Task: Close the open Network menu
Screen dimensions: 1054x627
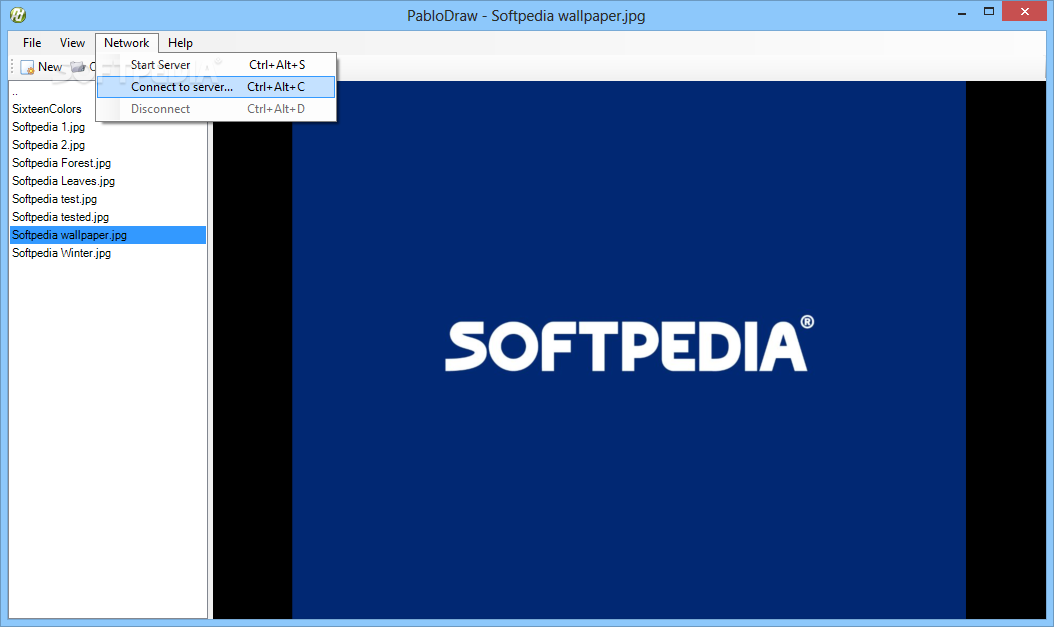Action: 126,43
